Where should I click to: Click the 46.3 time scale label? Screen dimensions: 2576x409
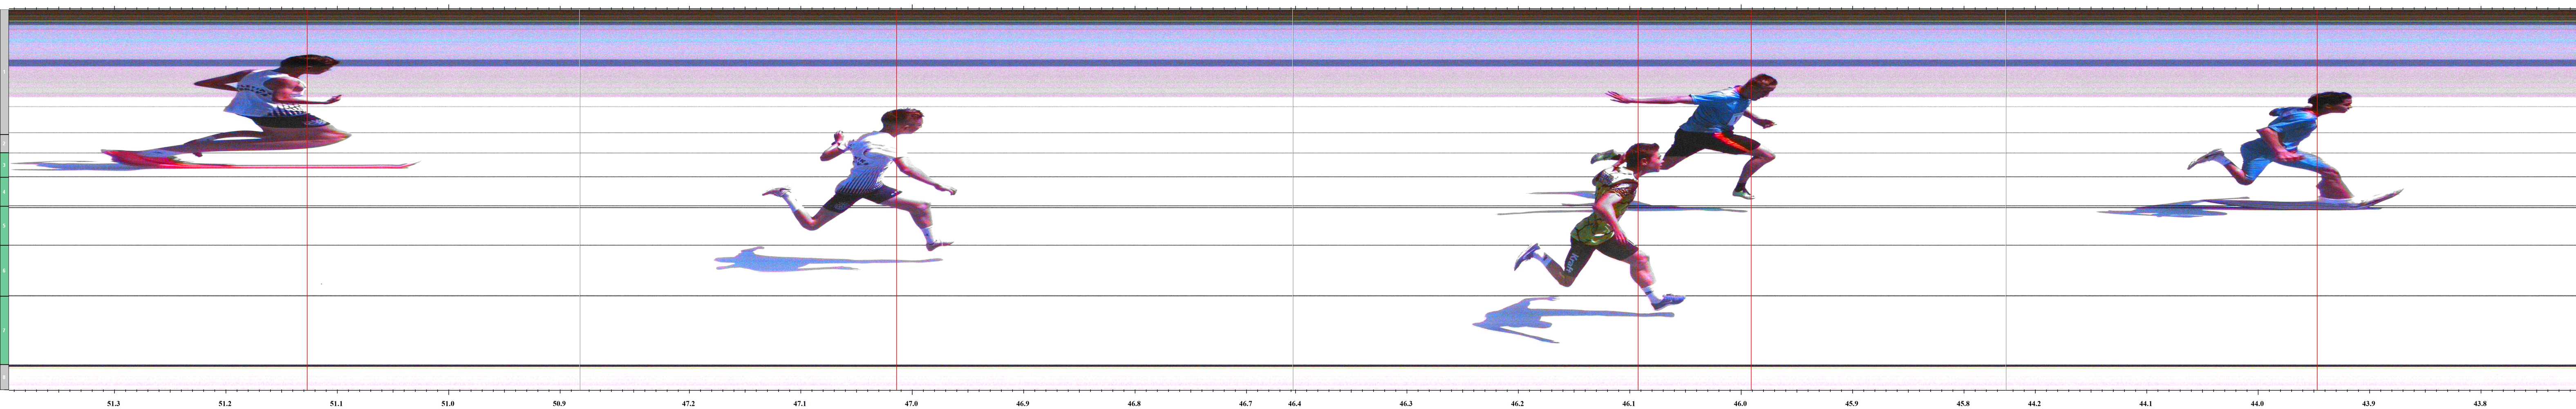(1406, 404)
